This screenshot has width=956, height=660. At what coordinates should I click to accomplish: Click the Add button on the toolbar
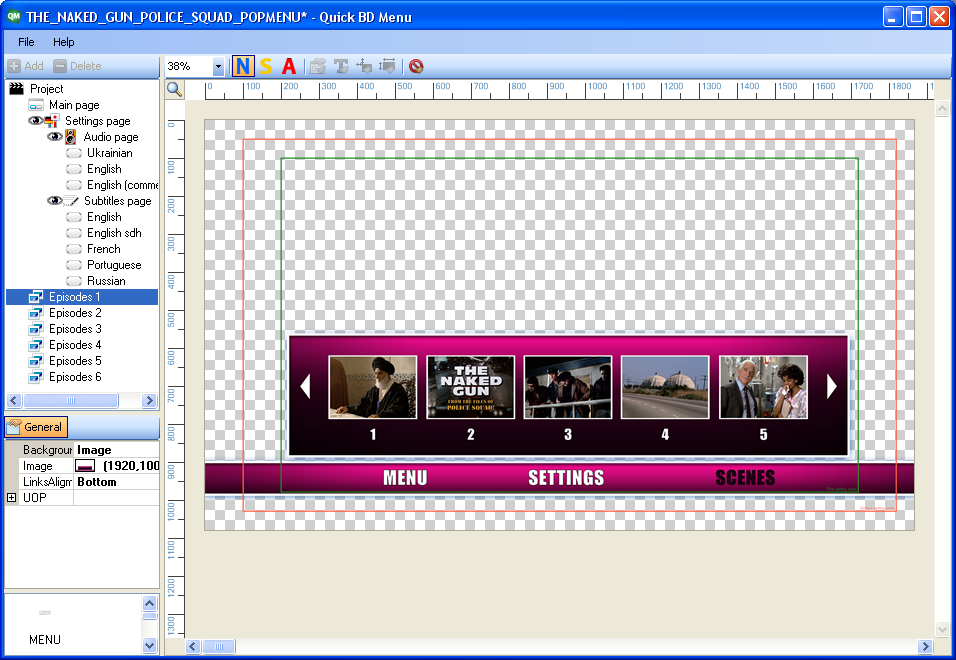tap(23, 66)
